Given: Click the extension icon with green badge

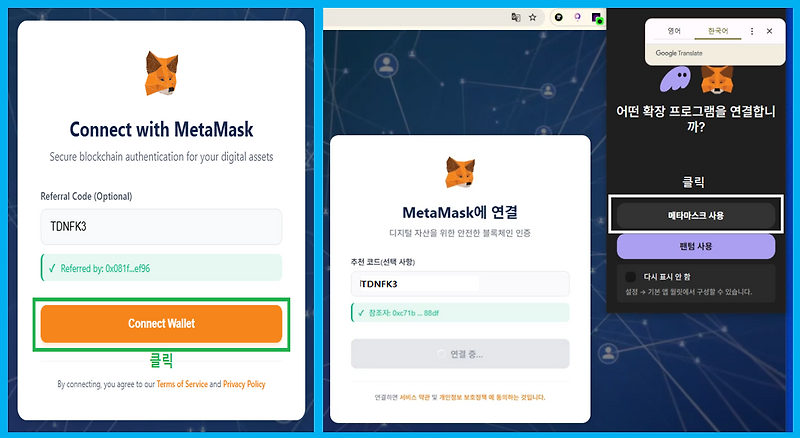Looking at the screenshot, I should click(596, 18).
